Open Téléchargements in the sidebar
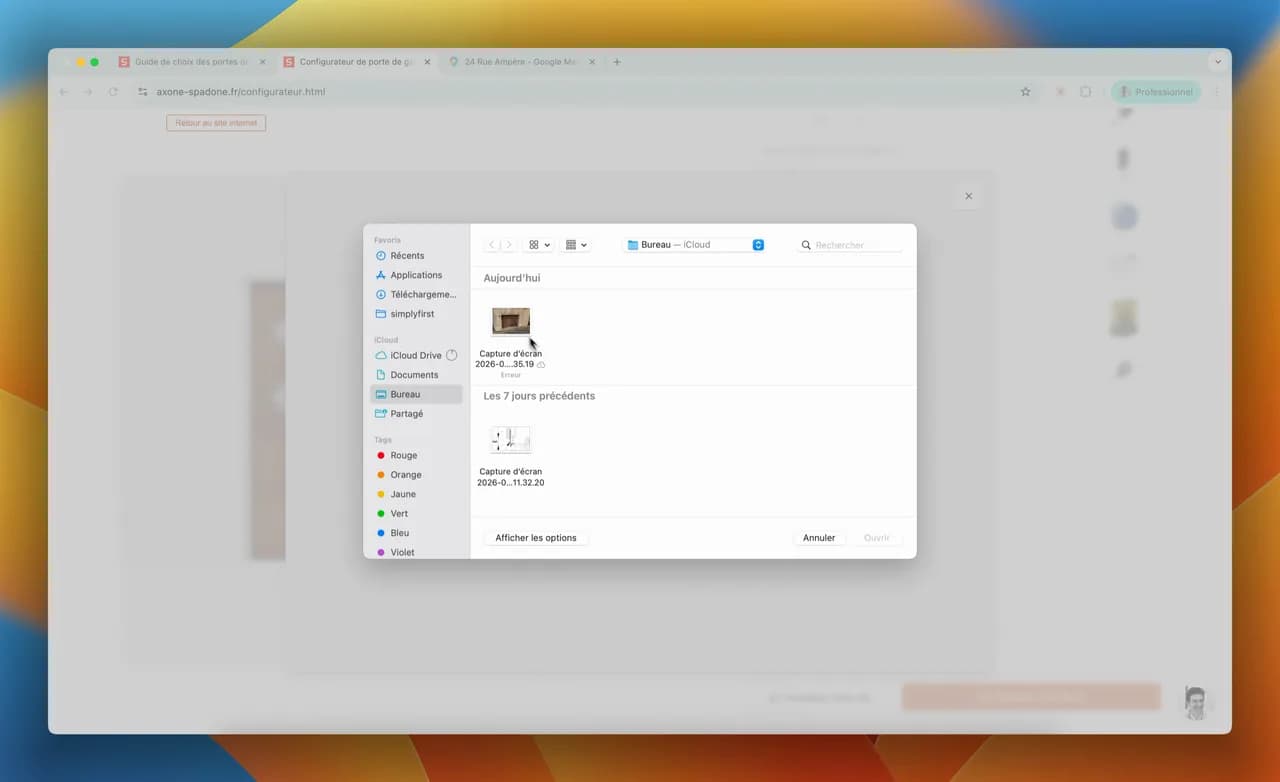The image size is (1280, 782). point(416,295)
